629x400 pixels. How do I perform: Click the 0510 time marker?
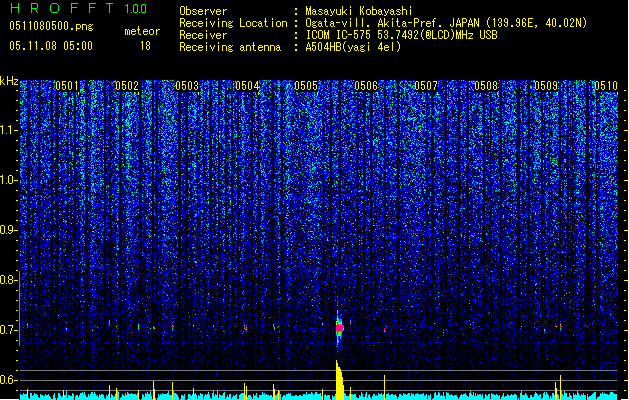pyautogui.click(x=606, y=86)
